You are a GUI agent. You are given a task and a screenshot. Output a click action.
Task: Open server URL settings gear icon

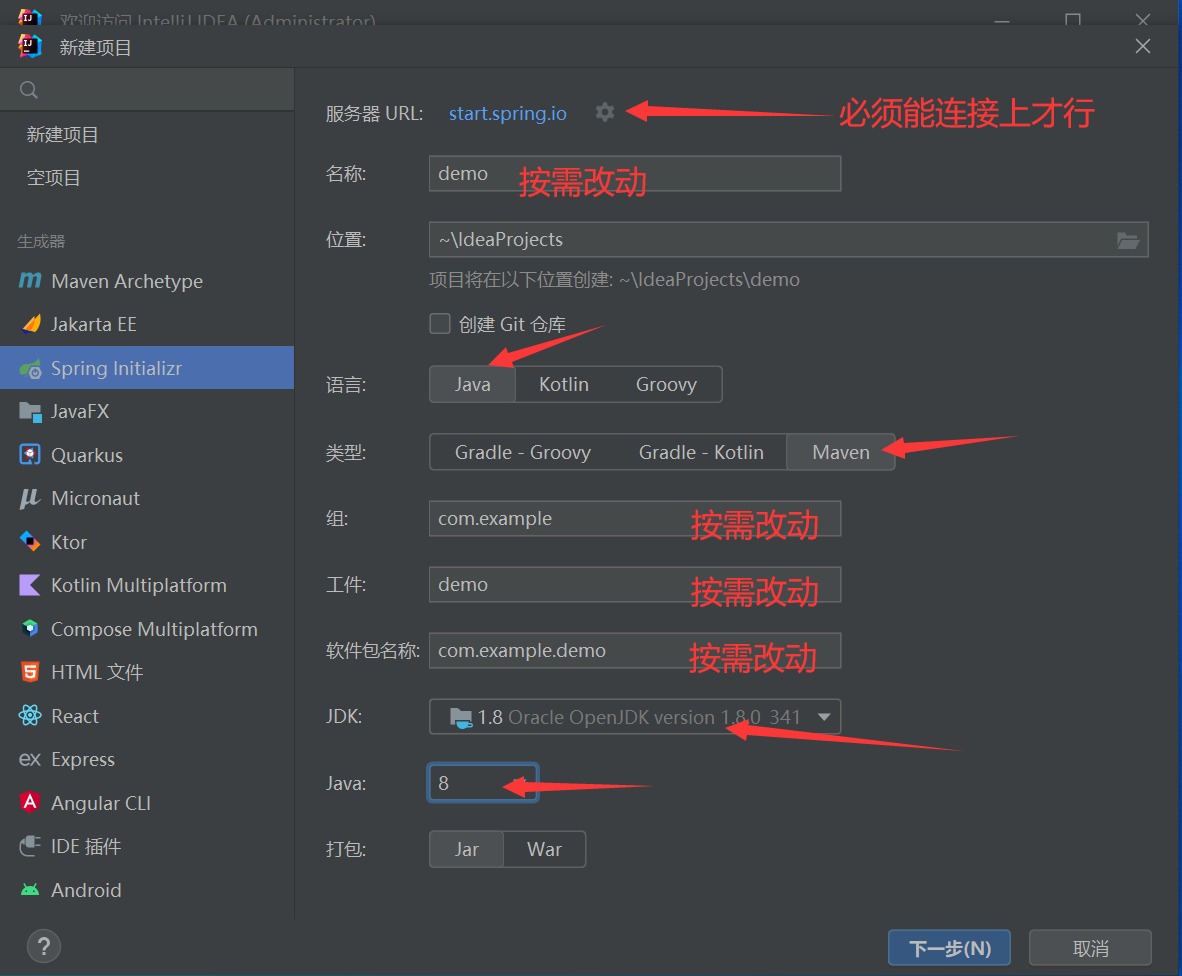click(604, 112)
